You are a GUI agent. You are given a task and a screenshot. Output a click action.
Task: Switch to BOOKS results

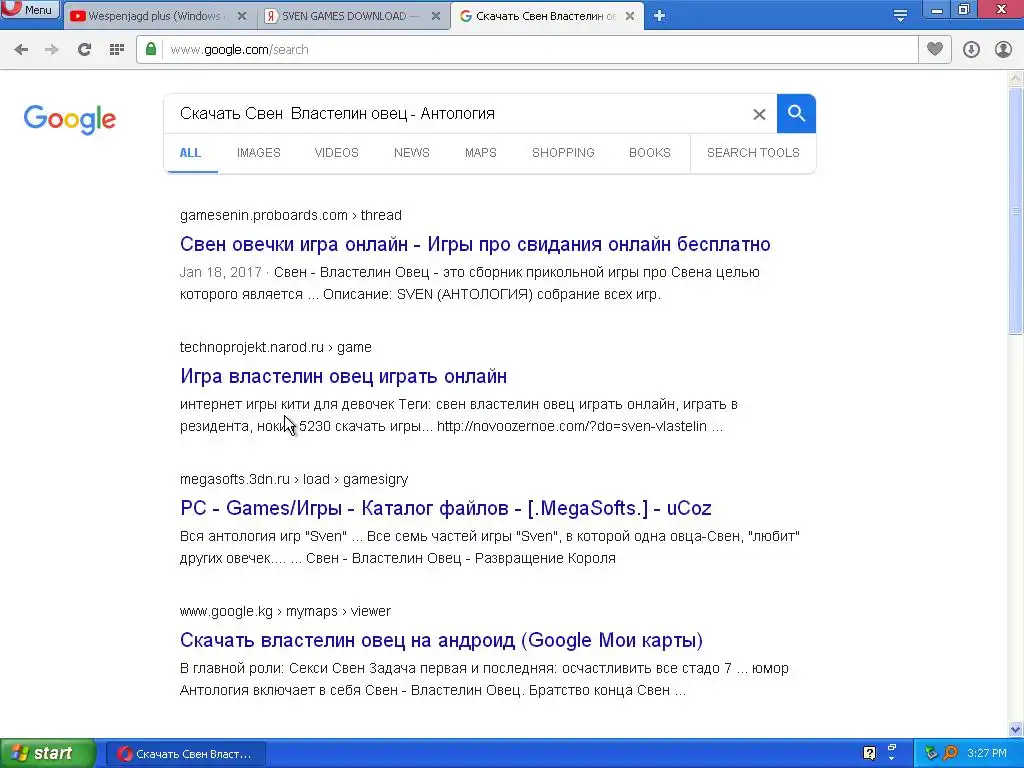point(650,153)
